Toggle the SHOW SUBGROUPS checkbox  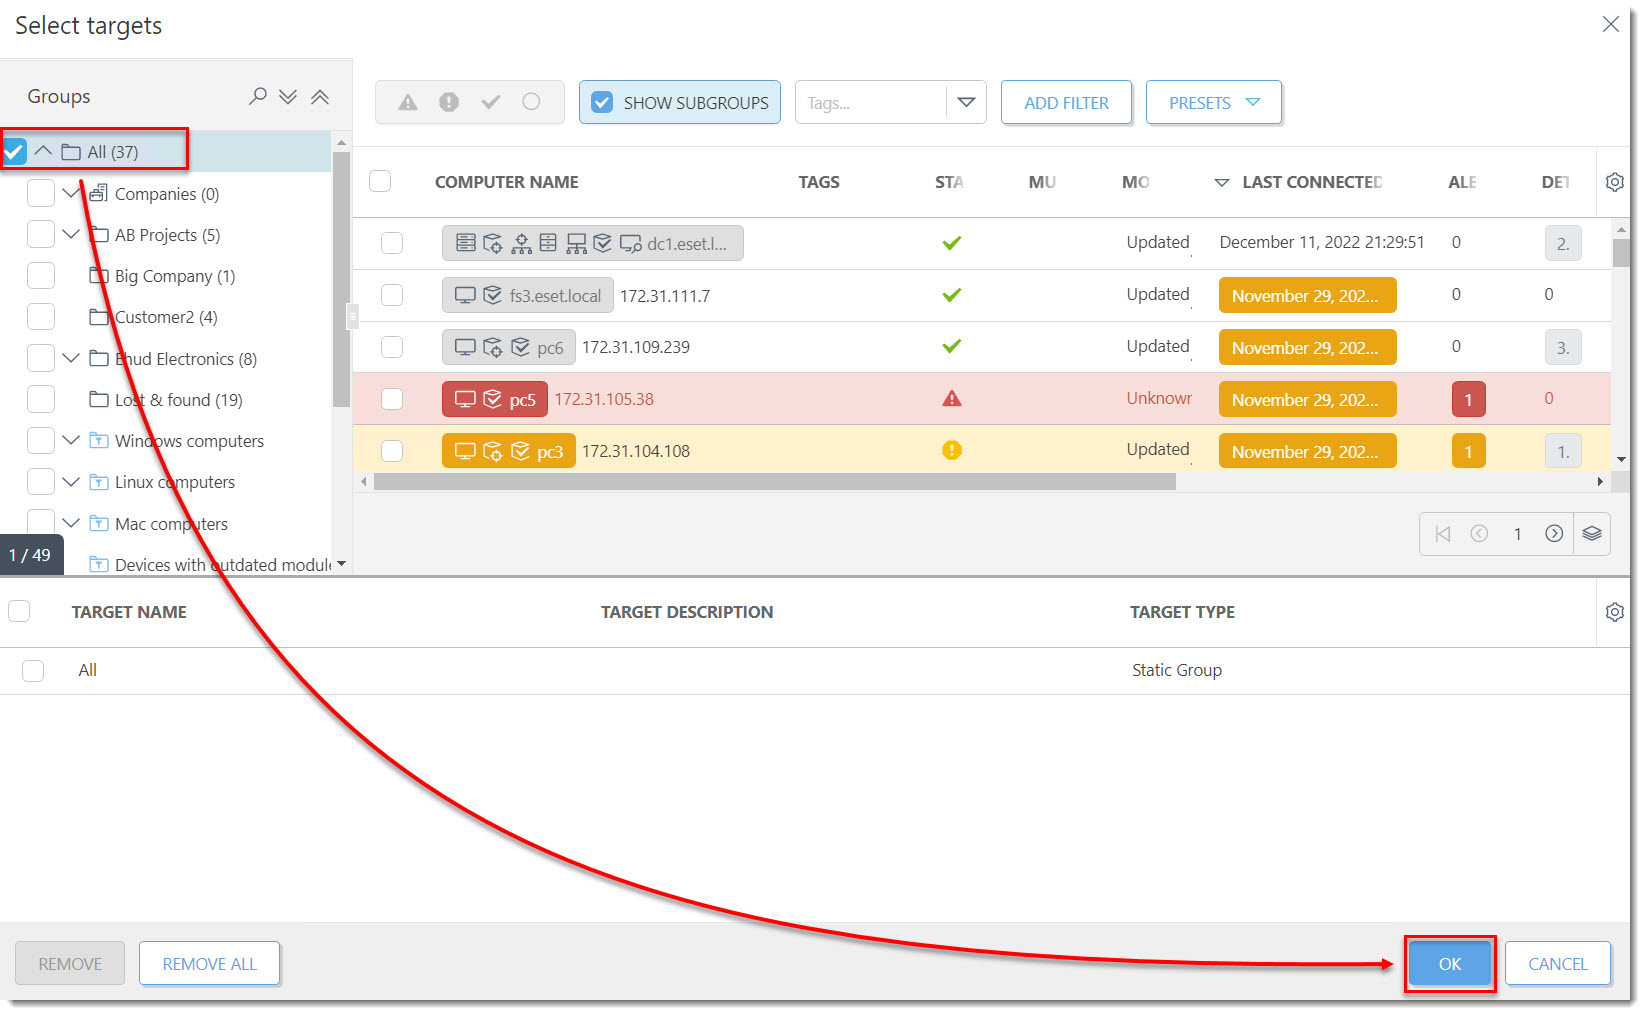(602, 102)
